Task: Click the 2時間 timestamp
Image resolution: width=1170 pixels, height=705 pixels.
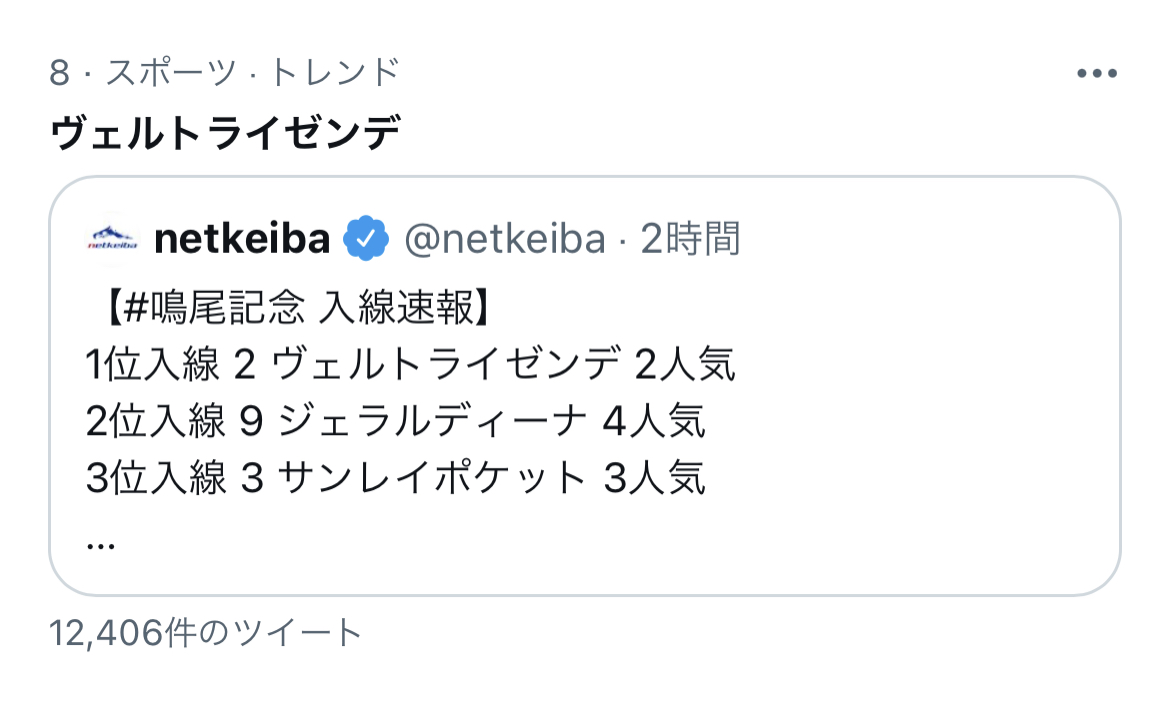Action: pyautogui.click(x=690, y=240)
